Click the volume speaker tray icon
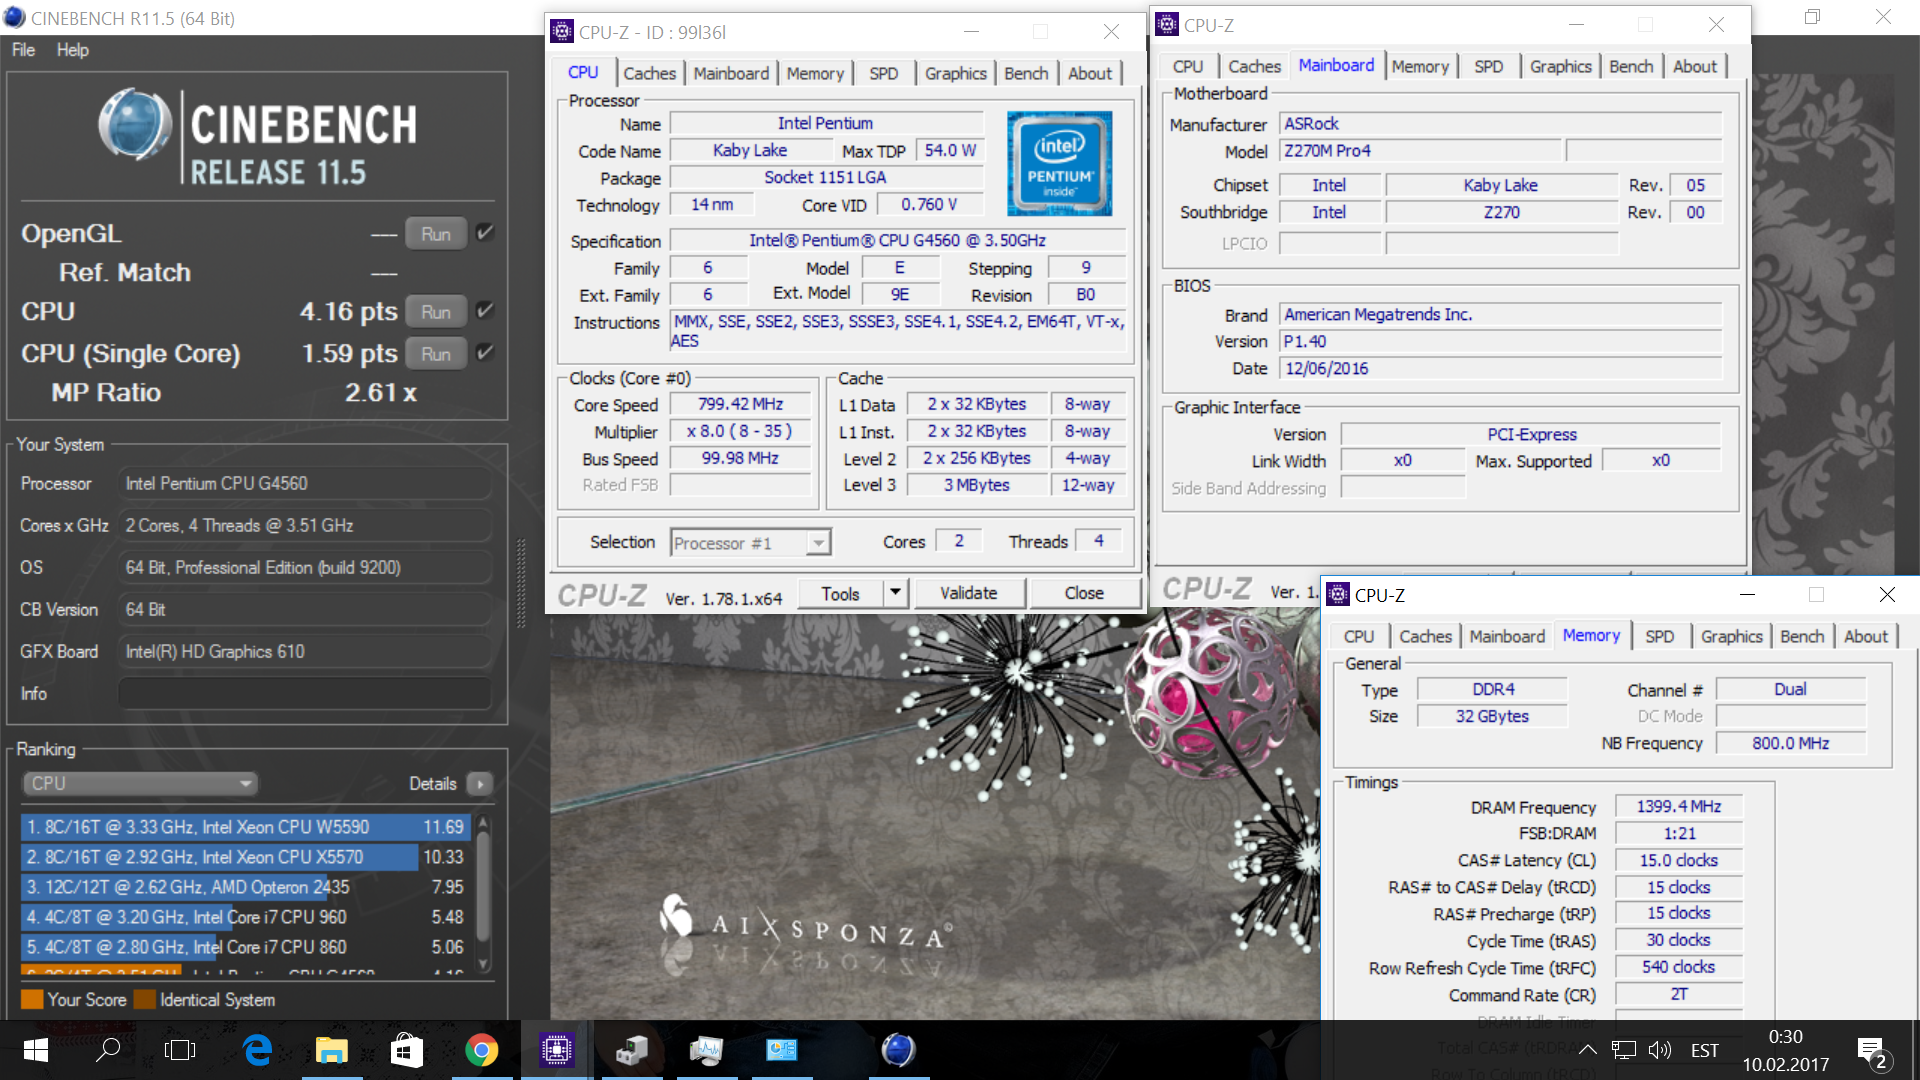The height and width of the screenshot is (1080, 1920). click(1660, 1050)
